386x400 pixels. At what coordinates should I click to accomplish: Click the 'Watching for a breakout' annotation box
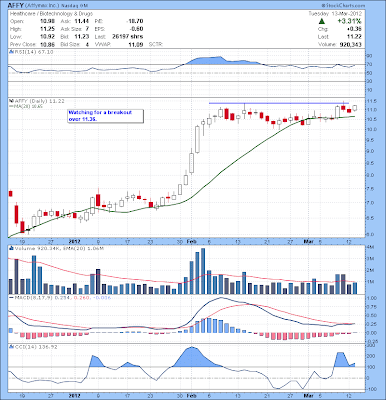point(106,116)
